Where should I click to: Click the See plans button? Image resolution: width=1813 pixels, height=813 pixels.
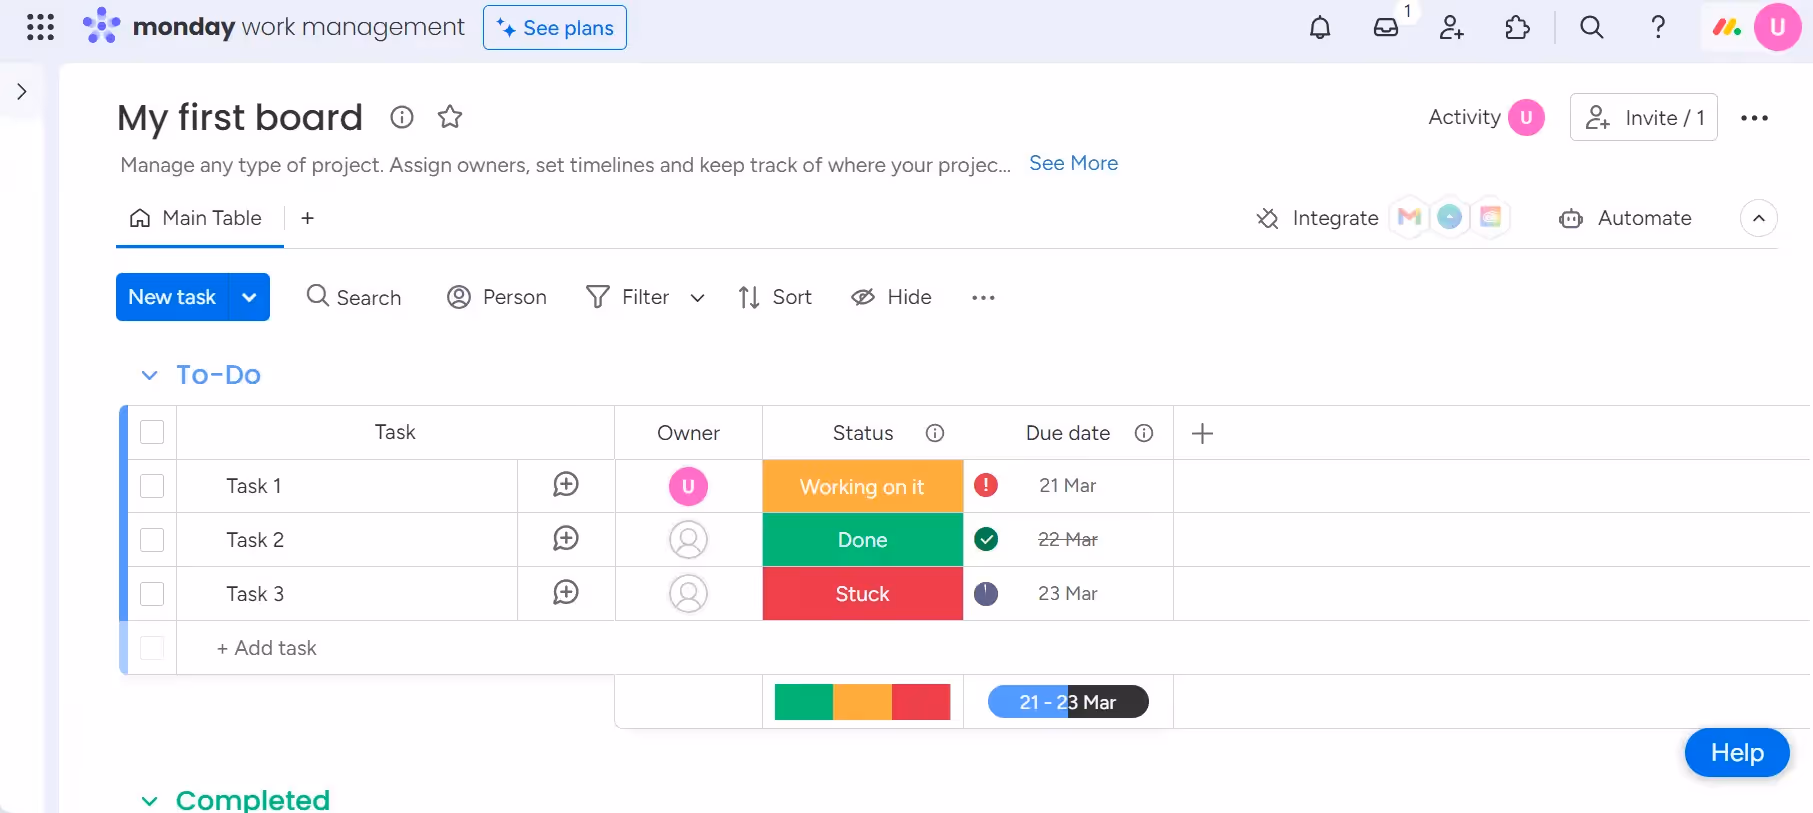coord(555,28)
